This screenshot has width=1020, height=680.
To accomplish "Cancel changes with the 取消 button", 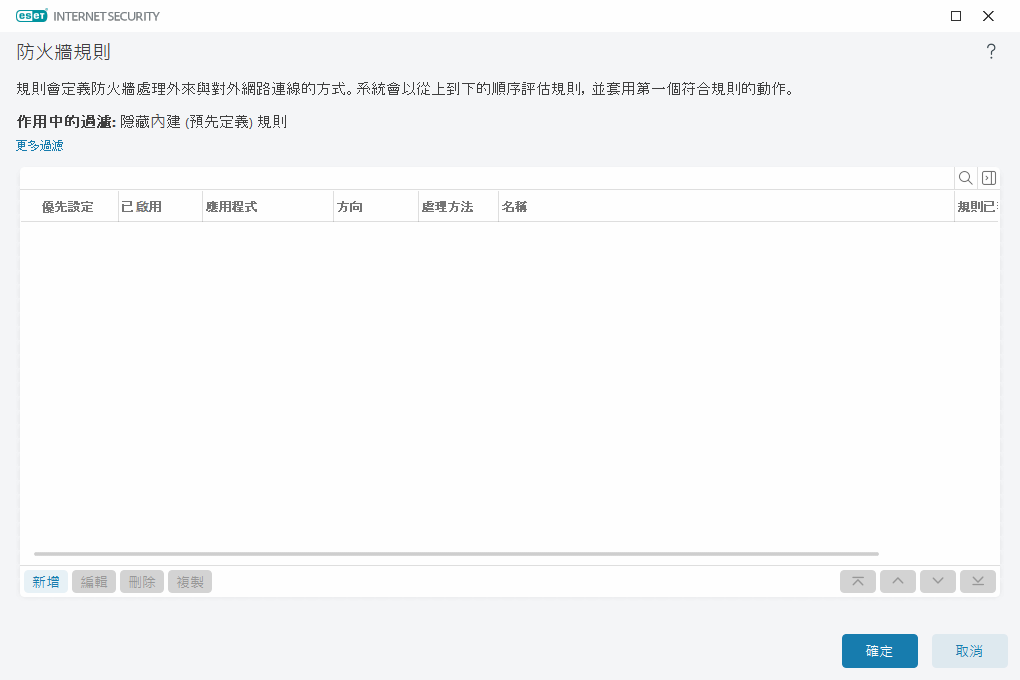I will (x=968, y=650).
